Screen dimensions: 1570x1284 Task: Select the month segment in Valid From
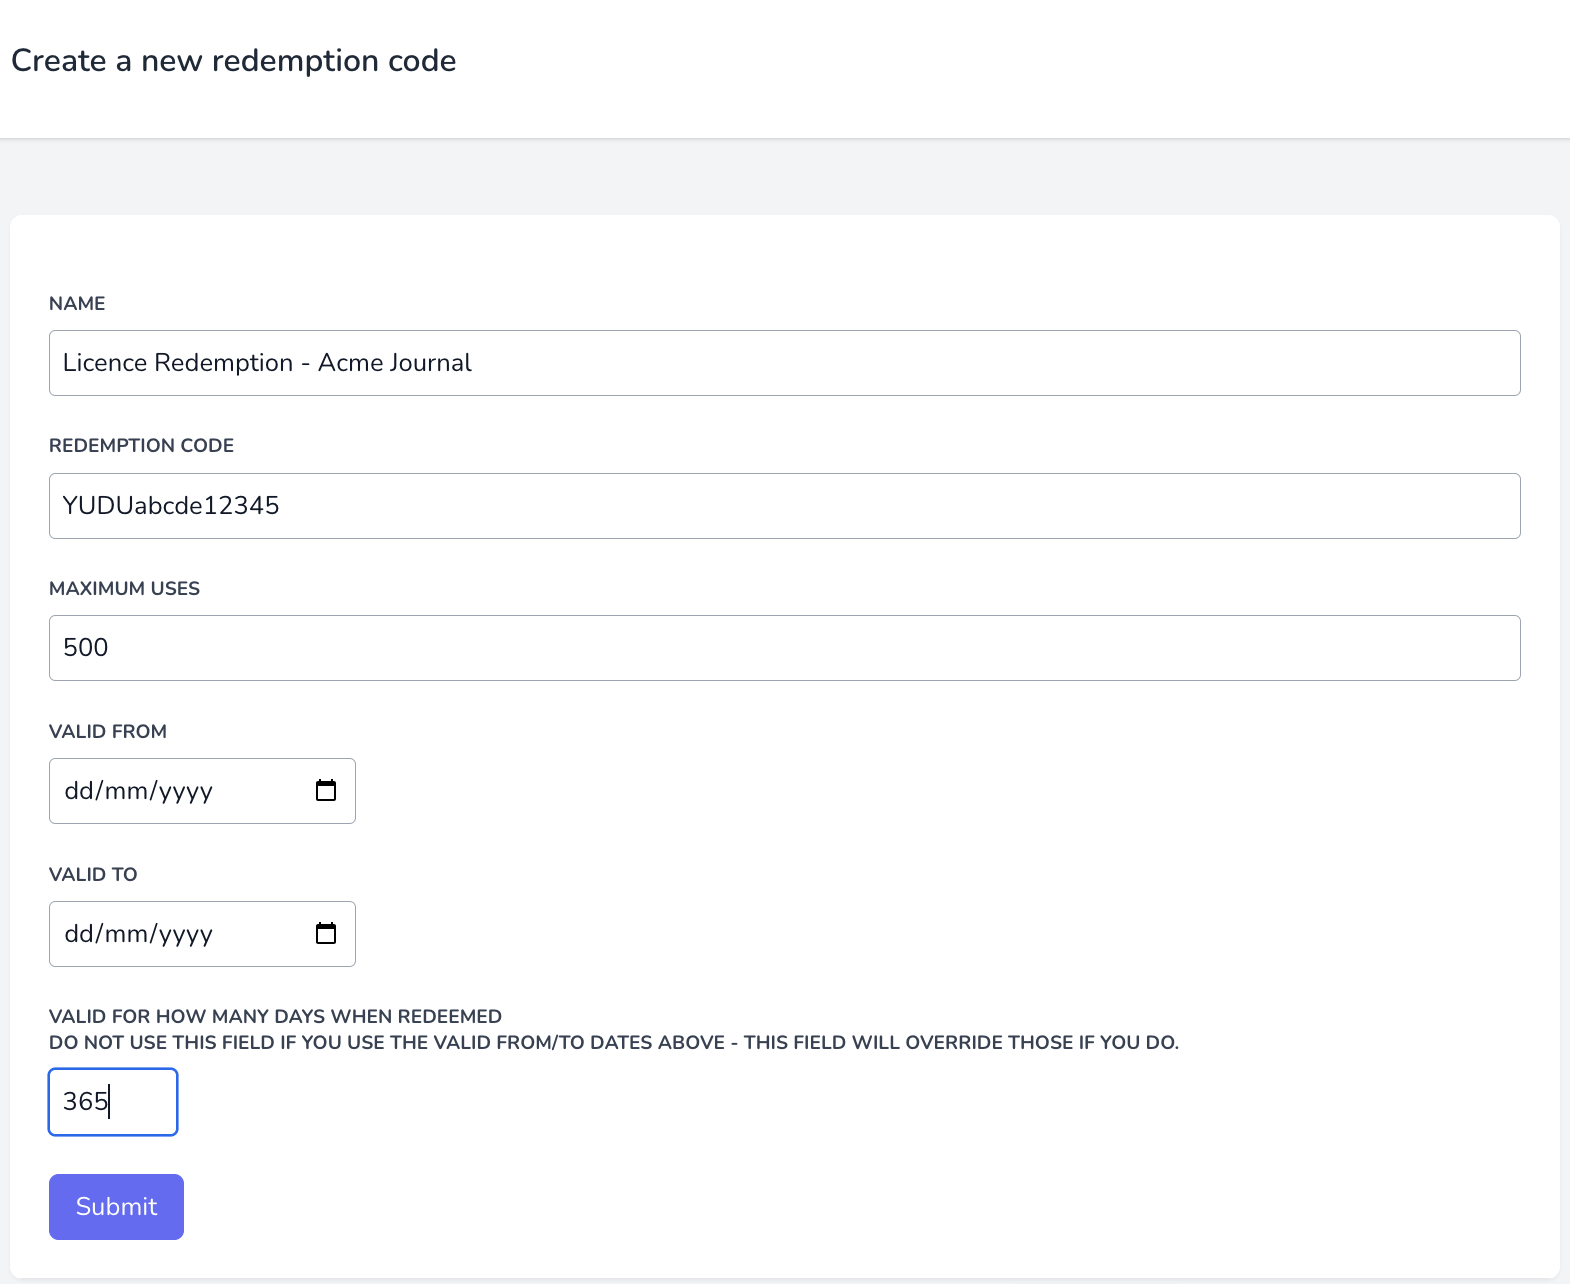click(126, 791)
